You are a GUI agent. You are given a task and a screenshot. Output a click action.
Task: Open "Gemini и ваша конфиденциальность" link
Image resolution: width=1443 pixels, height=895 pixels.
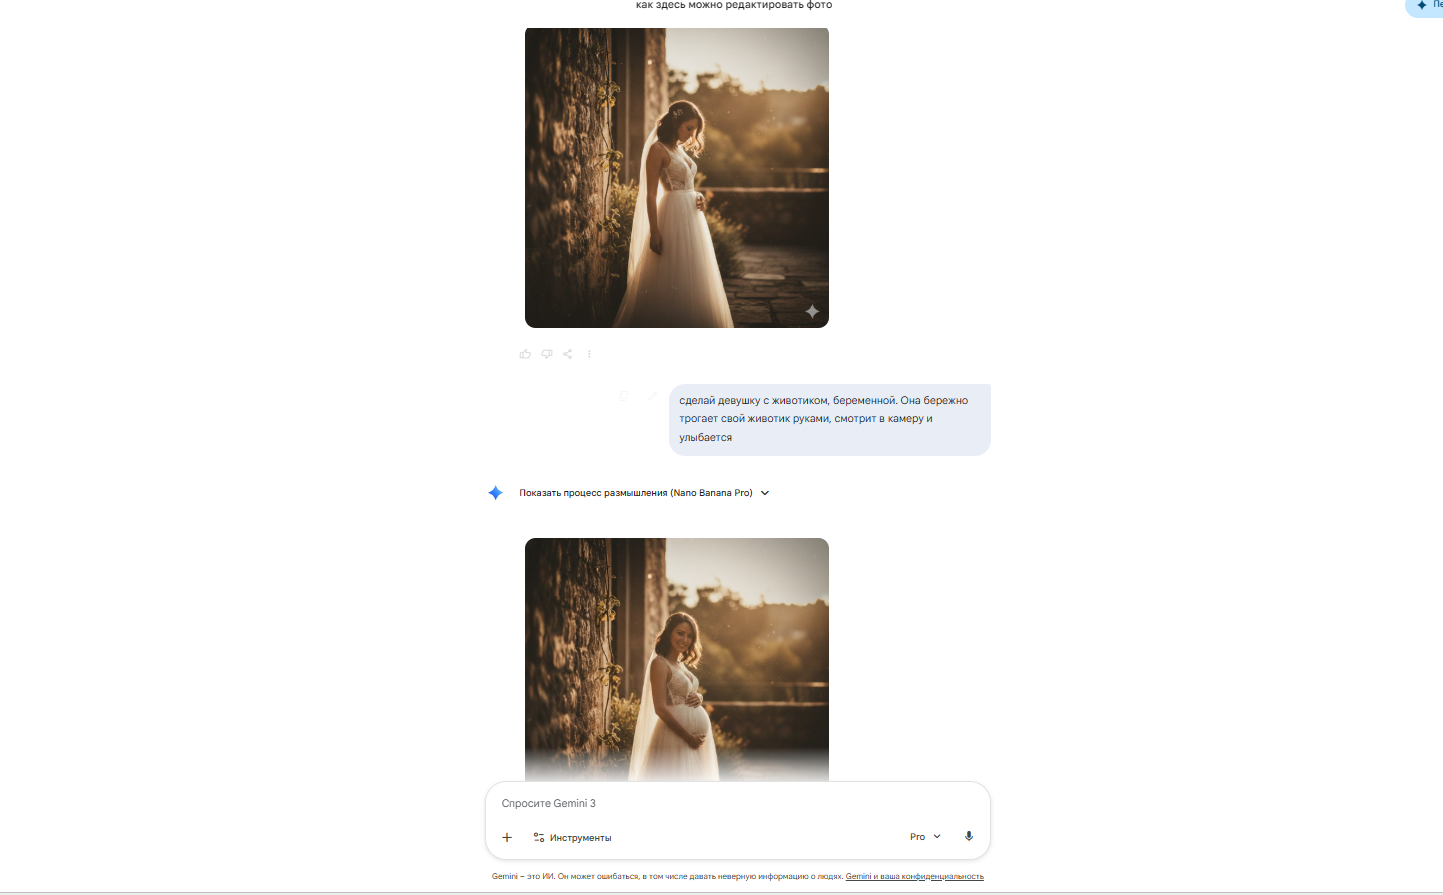coord(914,877)
